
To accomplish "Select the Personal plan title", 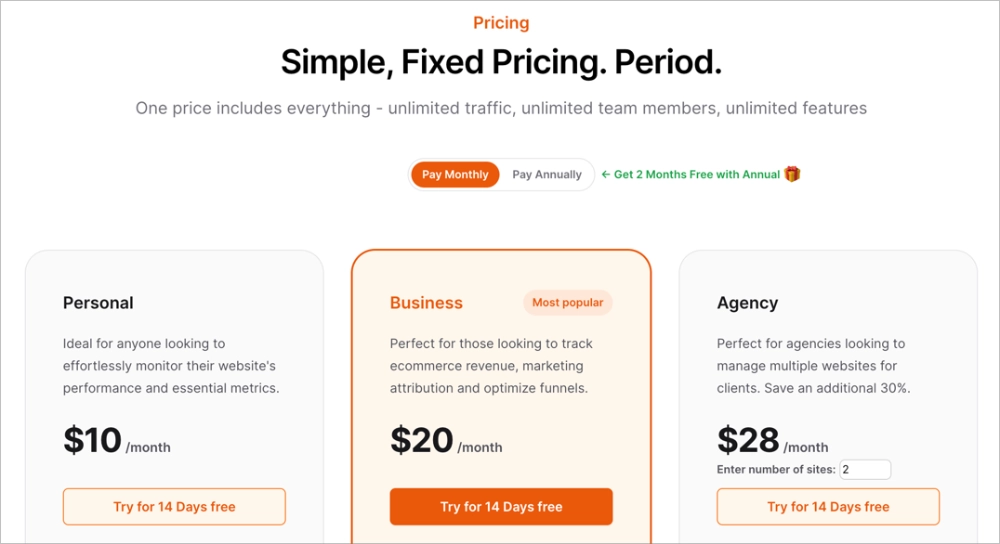I will (98, 303).
